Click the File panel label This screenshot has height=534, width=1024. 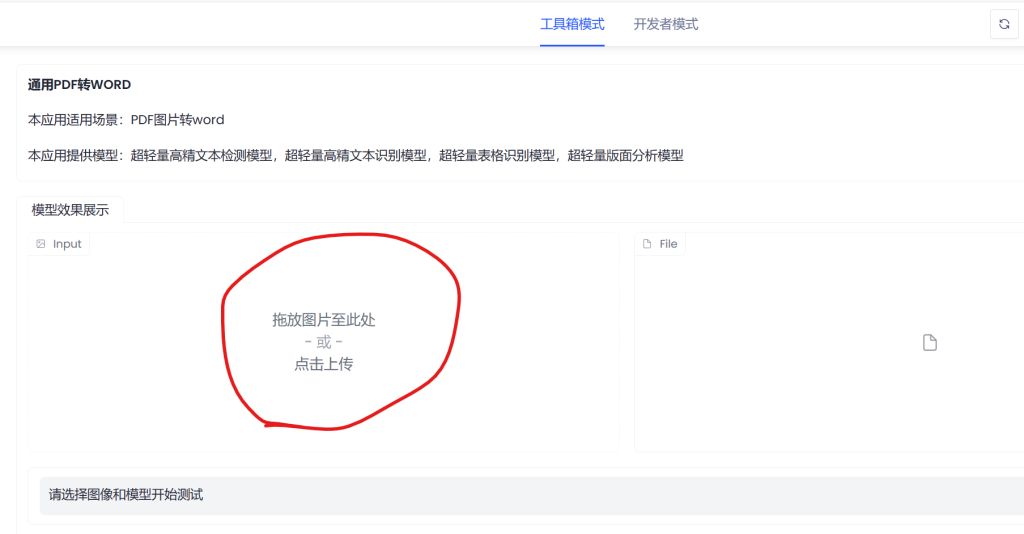coord(668,244)
